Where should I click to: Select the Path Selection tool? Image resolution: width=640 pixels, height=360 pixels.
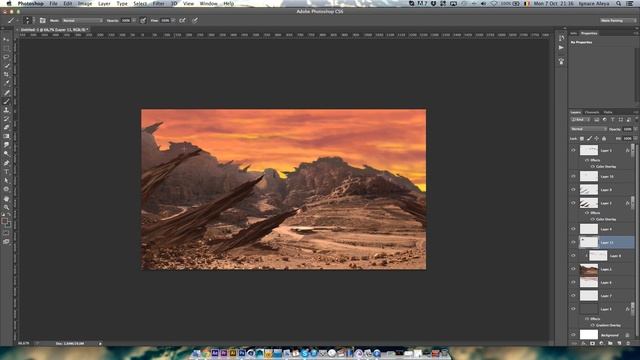6,180
